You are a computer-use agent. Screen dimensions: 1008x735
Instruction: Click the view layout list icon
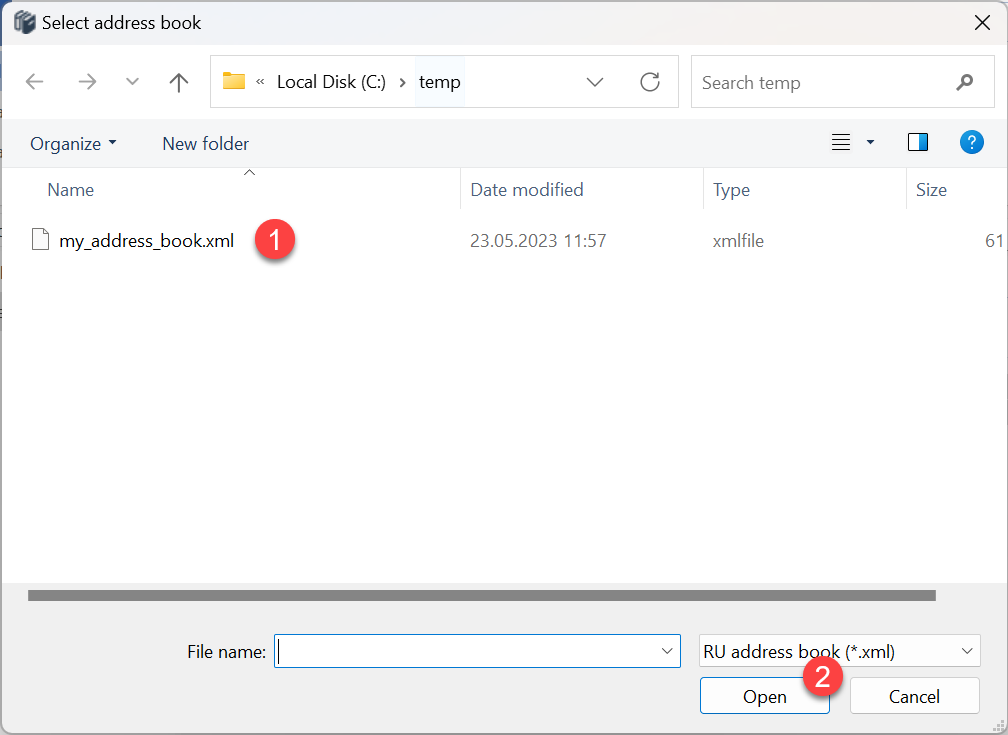click(841, 143)
